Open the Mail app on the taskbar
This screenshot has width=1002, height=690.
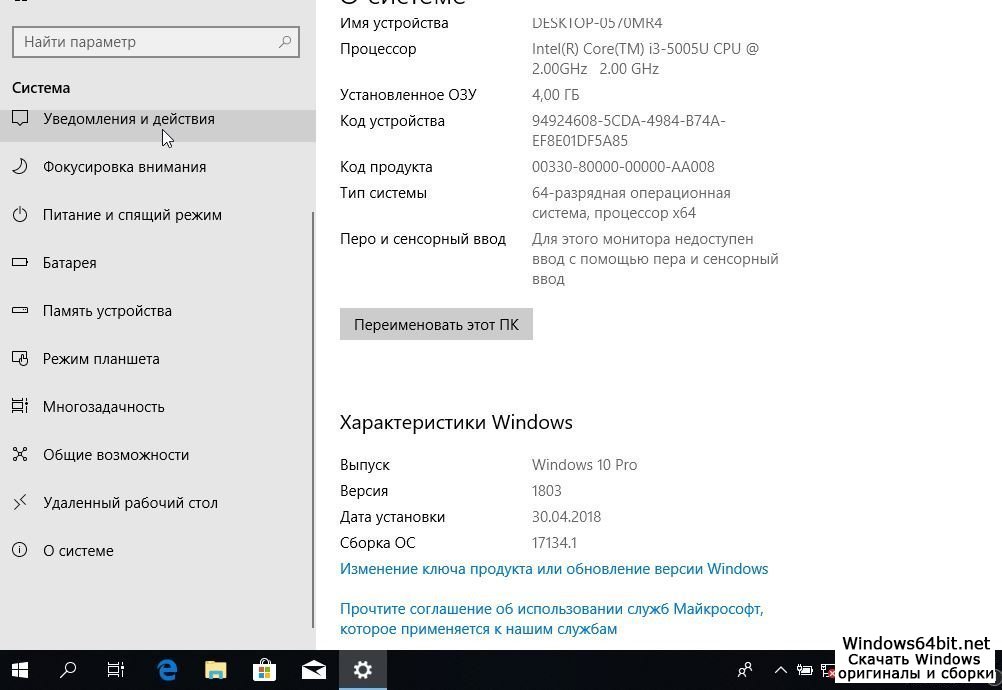tap(313, 670)
